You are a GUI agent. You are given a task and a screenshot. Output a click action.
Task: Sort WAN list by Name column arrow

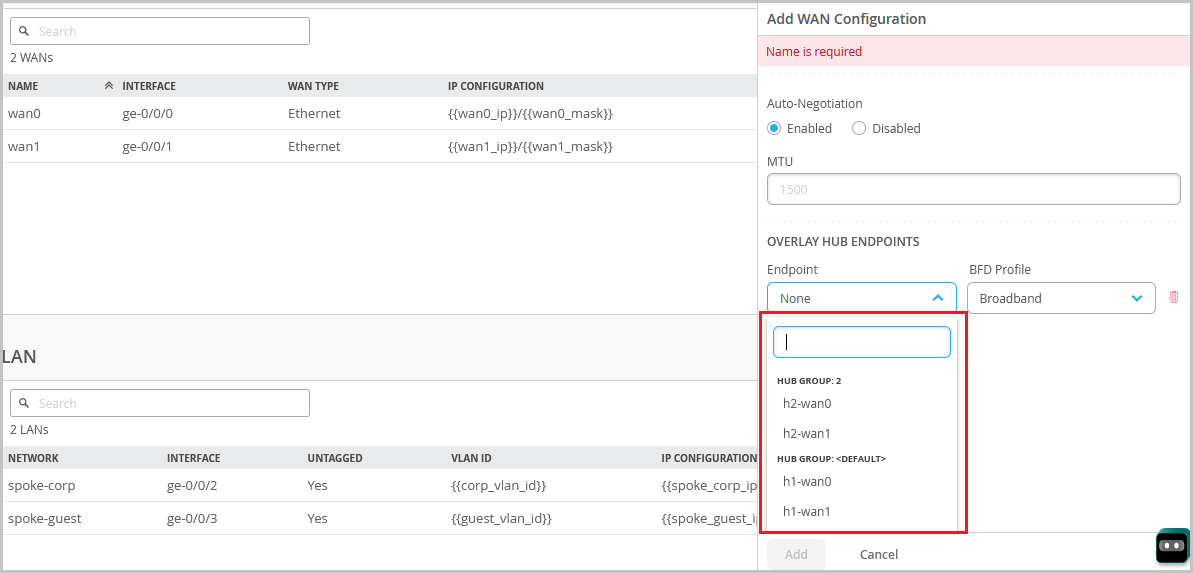109,86
